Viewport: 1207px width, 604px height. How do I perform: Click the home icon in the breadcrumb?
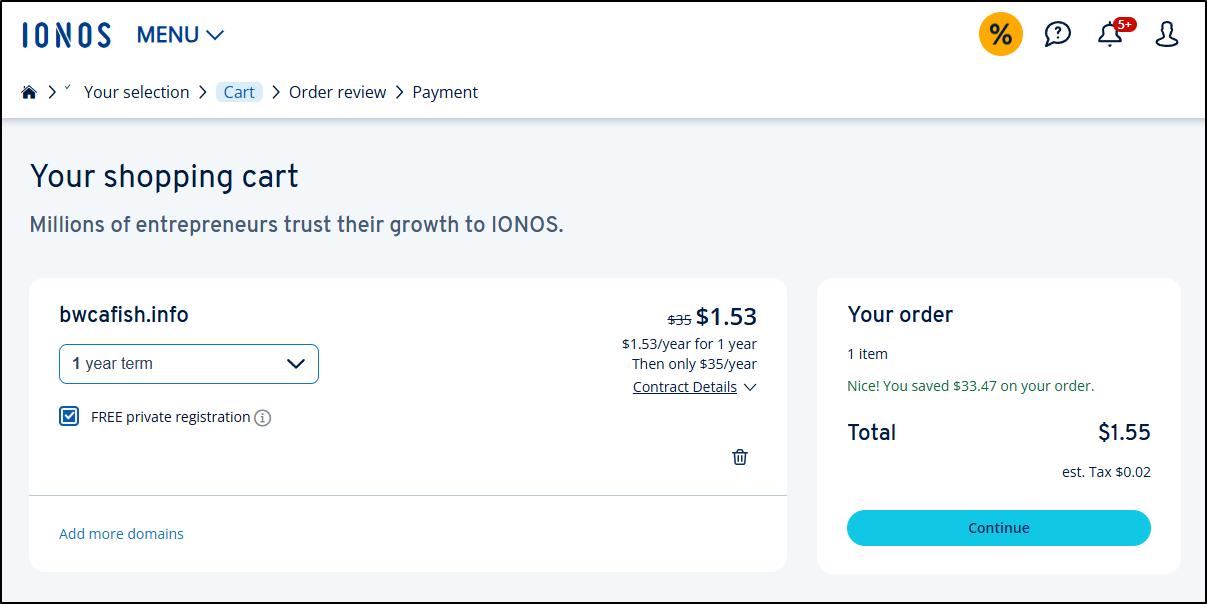[x=29, y=92]
